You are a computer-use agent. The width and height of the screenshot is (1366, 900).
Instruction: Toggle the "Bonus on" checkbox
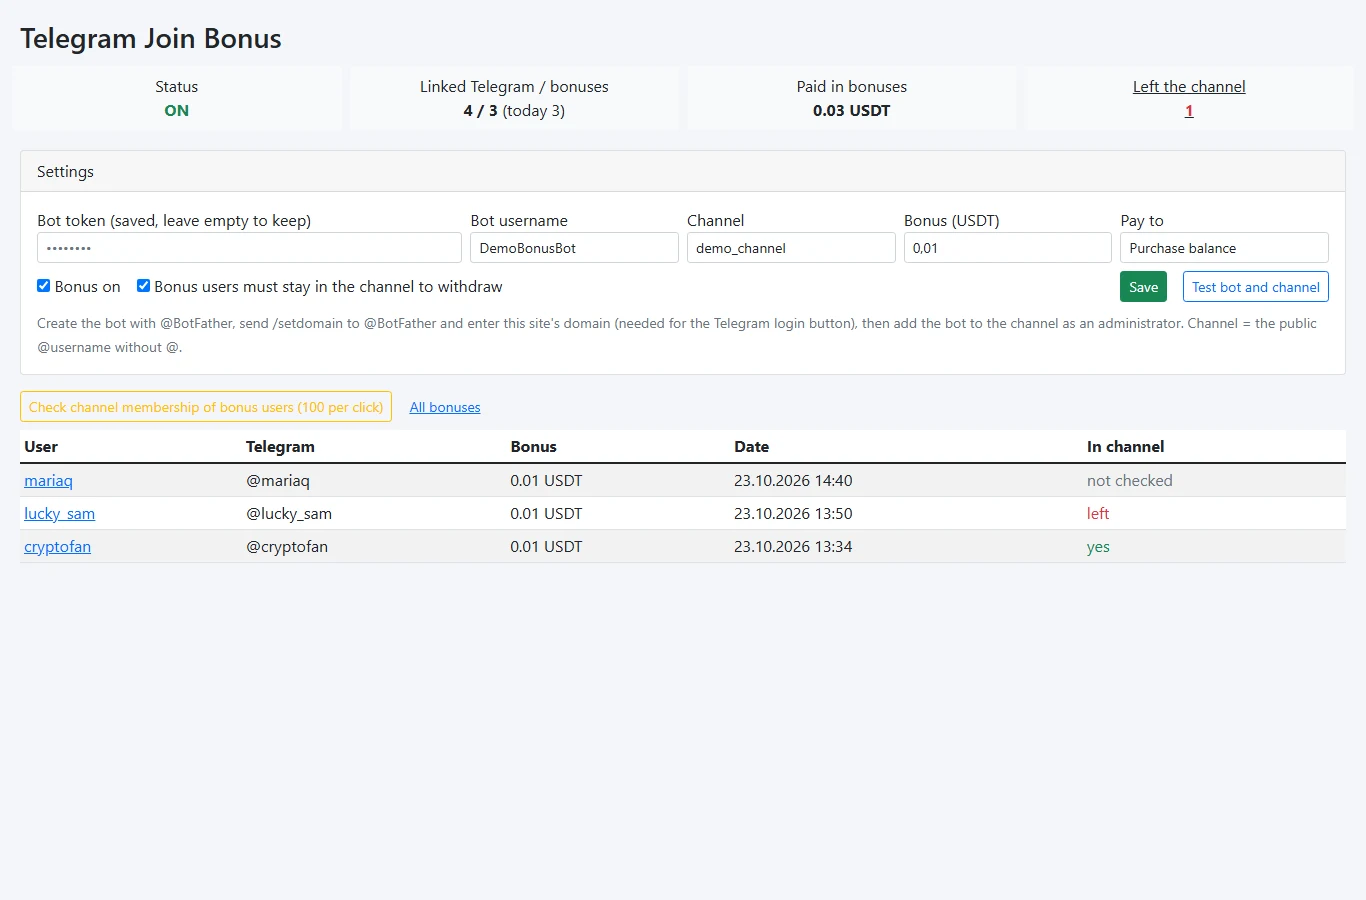pos(44,286)
